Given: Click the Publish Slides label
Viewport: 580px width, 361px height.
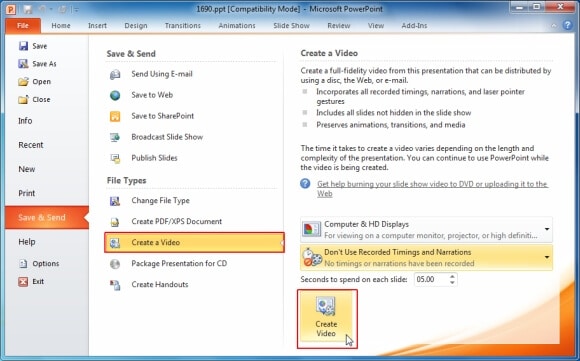Looking at the screenshot, I should [154, 158].
